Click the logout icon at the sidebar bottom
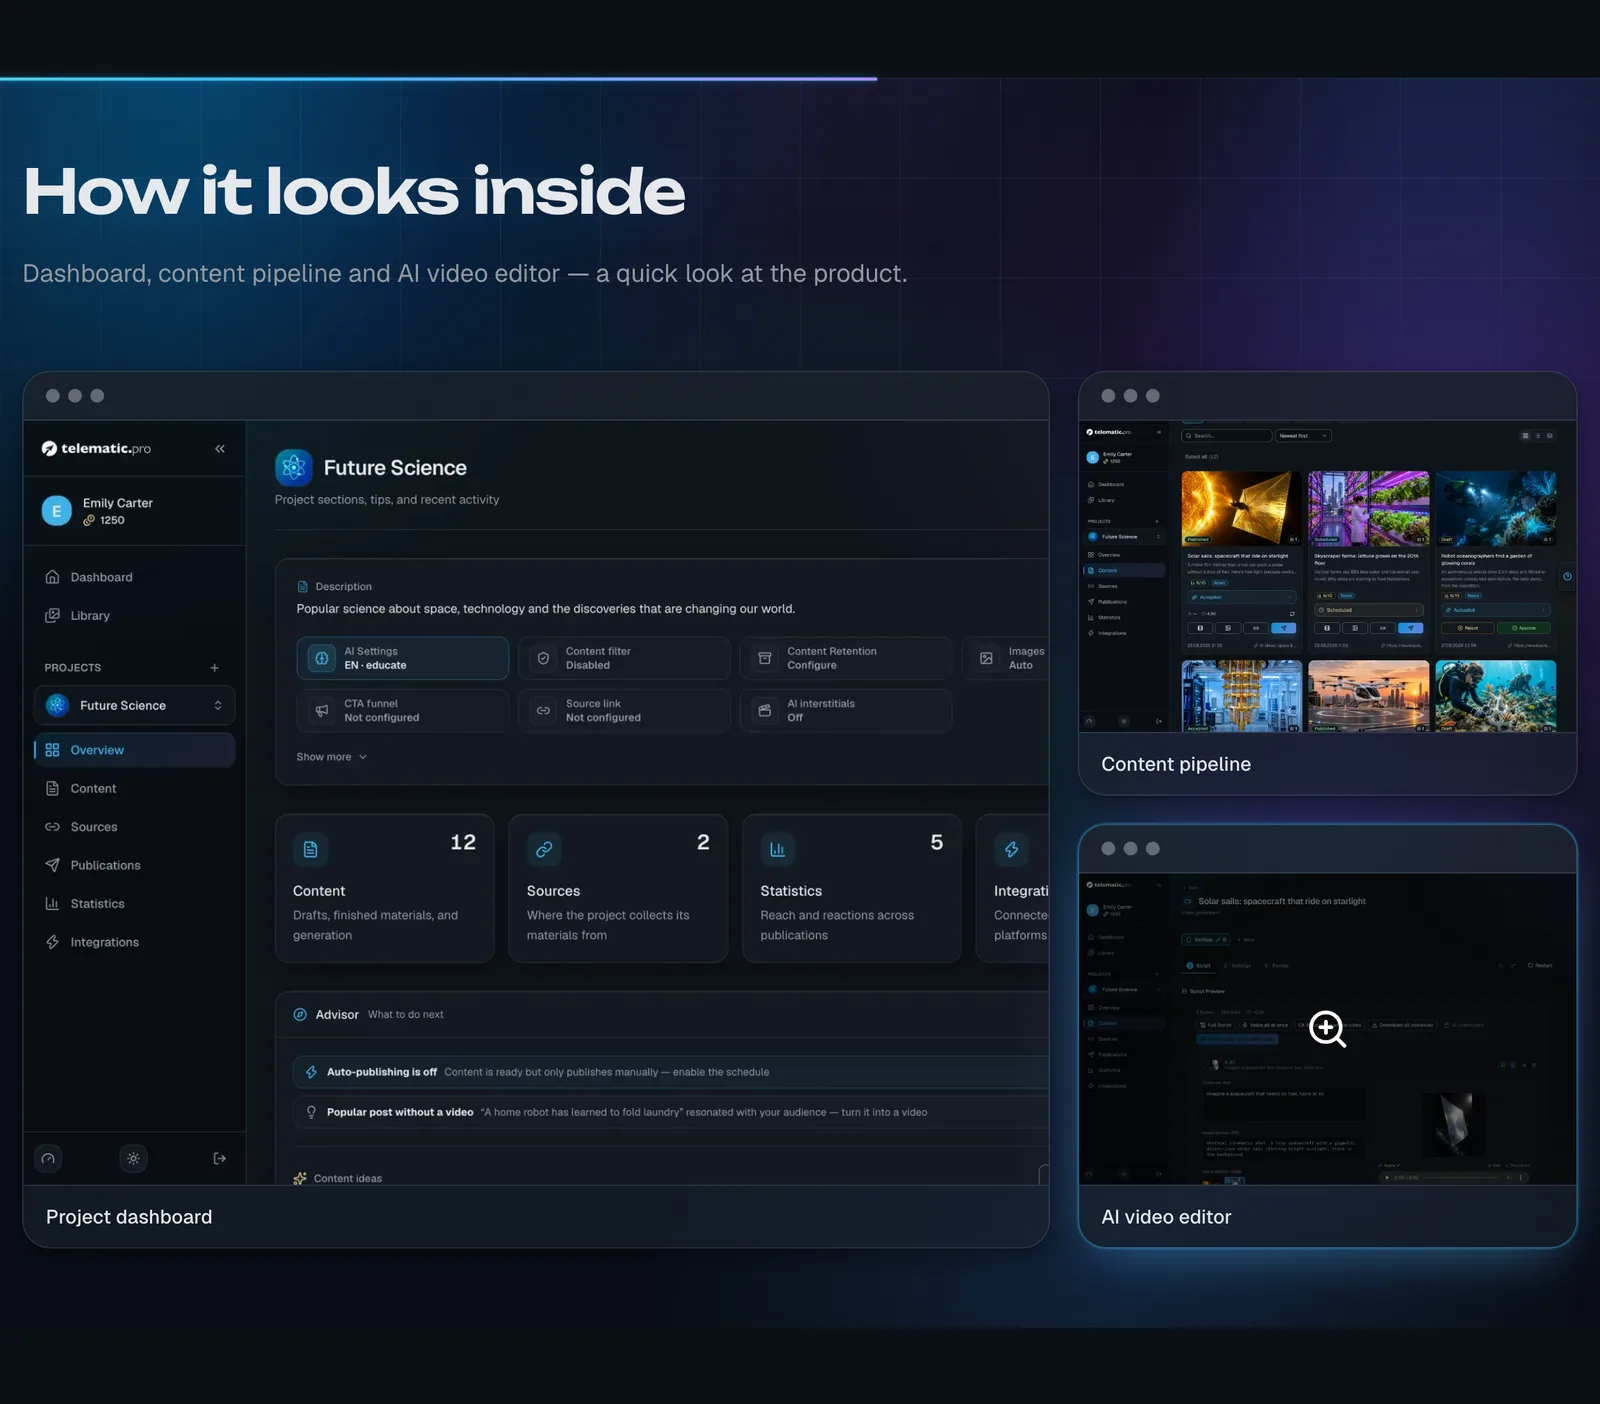This screenshot has width=1600, height=1404. [220, 1158]
